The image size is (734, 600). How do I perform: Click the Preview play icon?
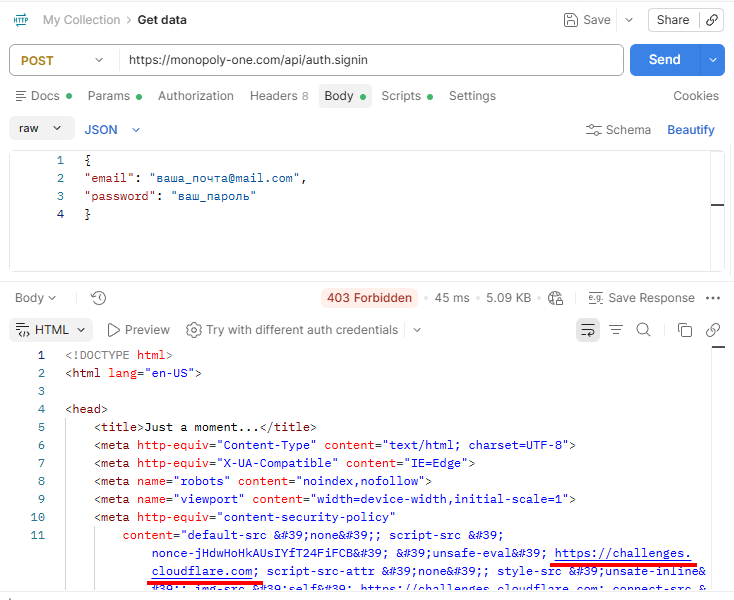[x=113, y=330]
